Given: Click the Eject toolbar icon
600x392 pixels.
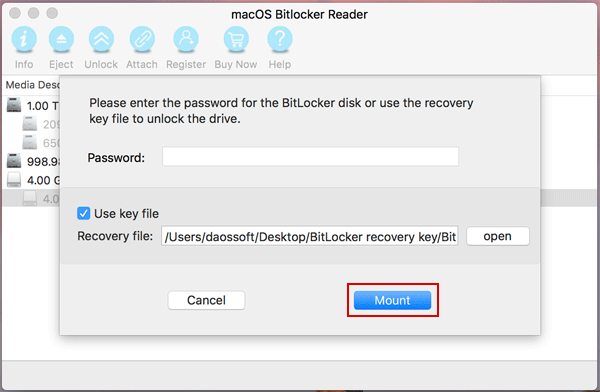Looking at the screenshot, I should coord(61,39).
